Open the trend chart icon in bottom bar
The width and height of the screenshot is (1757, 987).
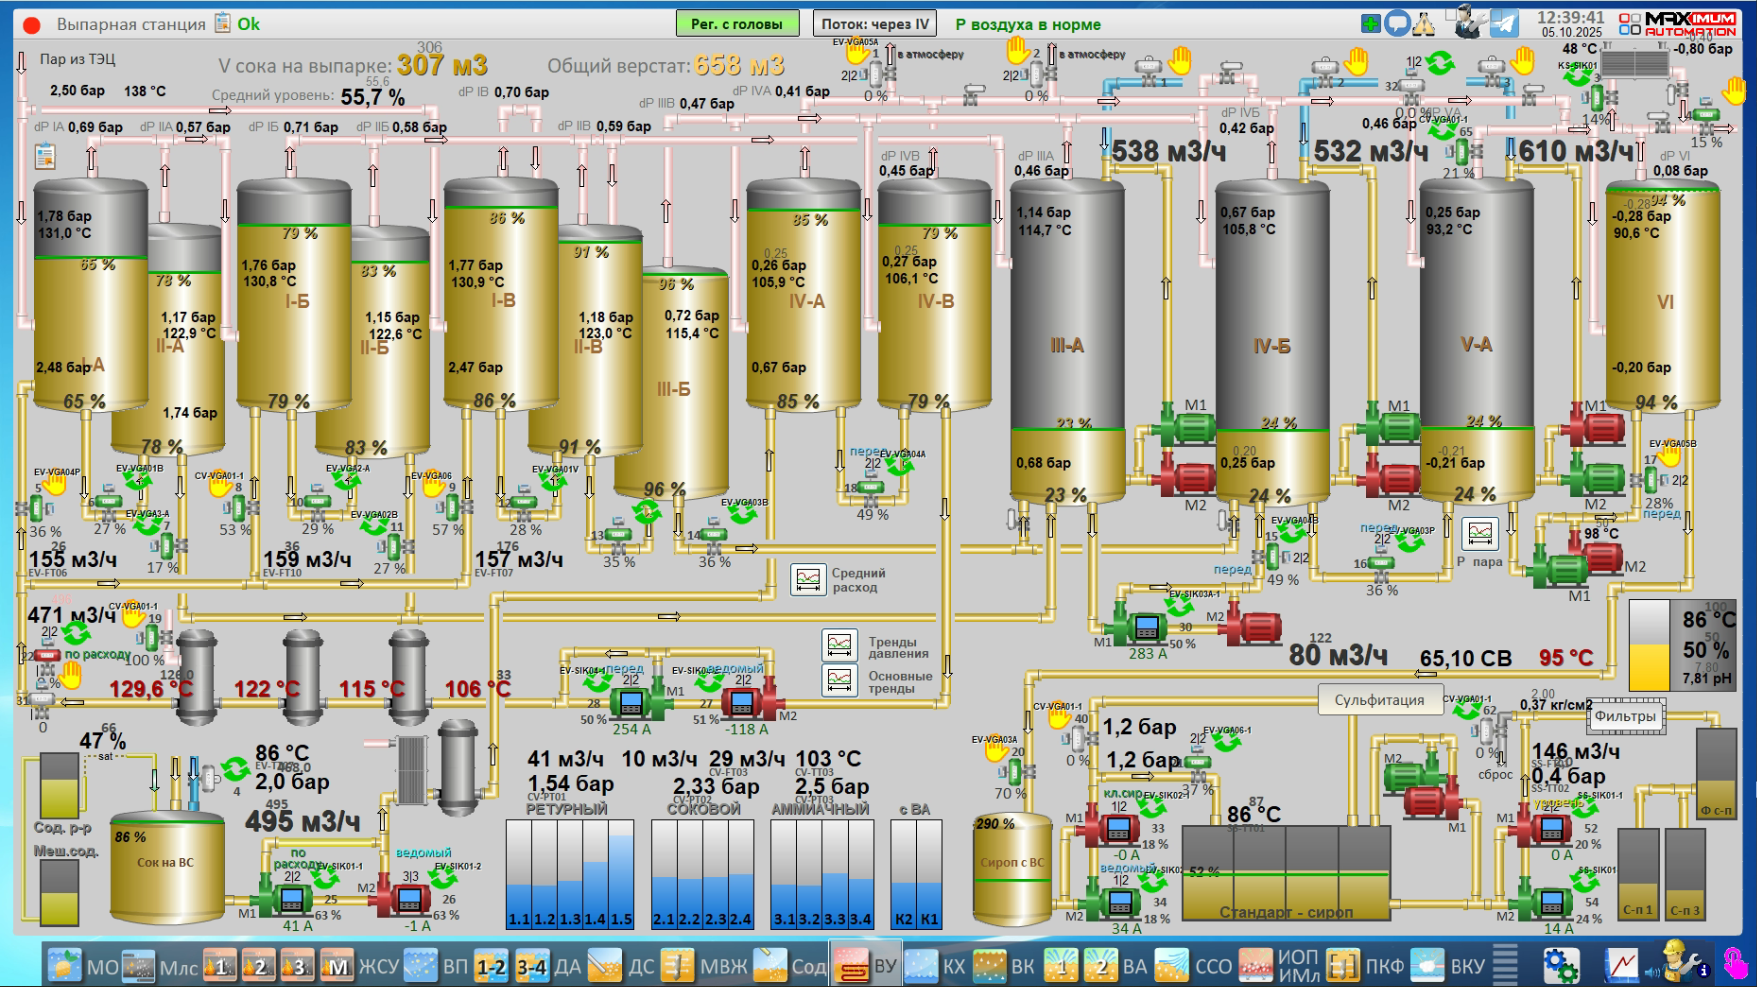click(x=1621, y=966)
